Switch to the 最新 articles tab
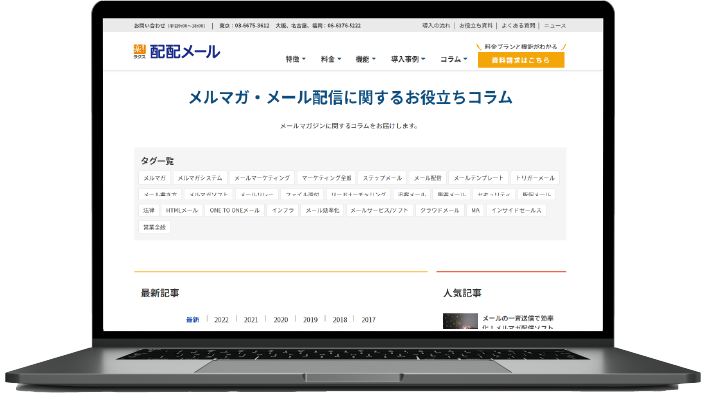The height and width of the screenshot is (393, 701). [x=193, y=320]
